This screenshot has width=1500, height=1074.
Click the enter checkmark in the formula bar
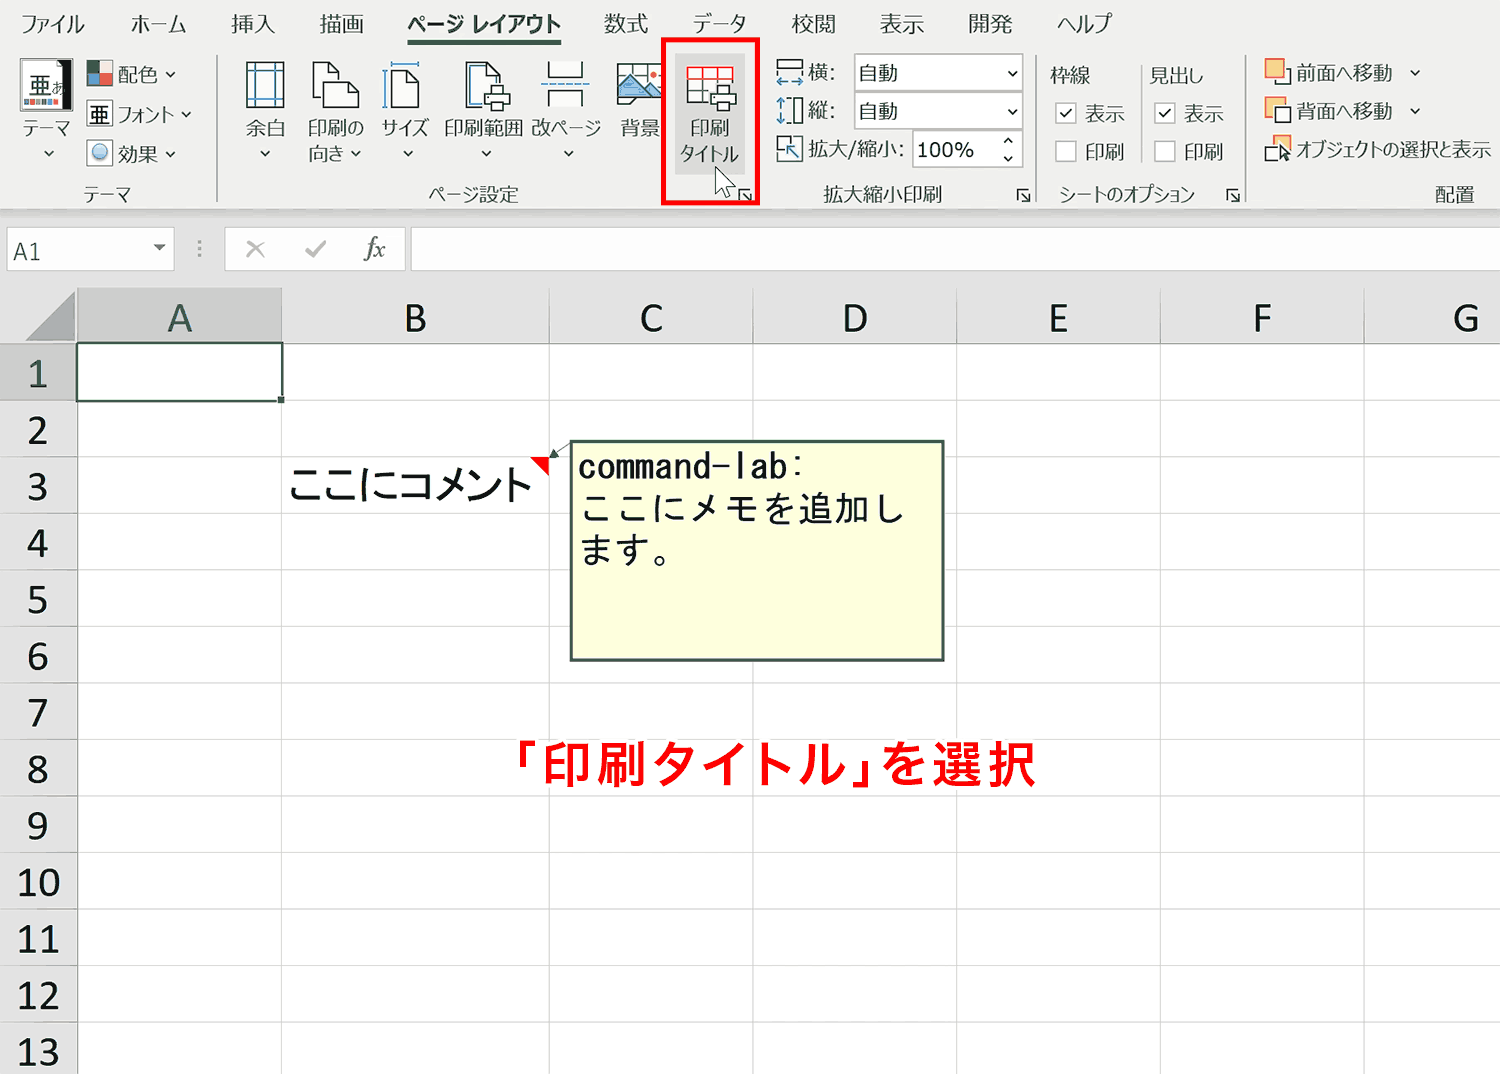point(316,250)
